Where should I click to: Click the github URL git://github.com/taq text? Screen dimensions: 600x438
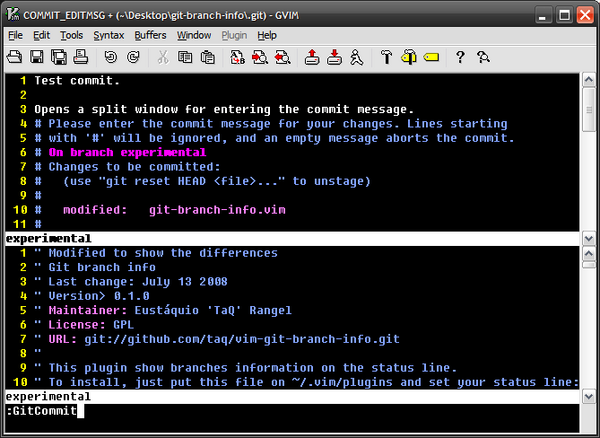point(242,339)
